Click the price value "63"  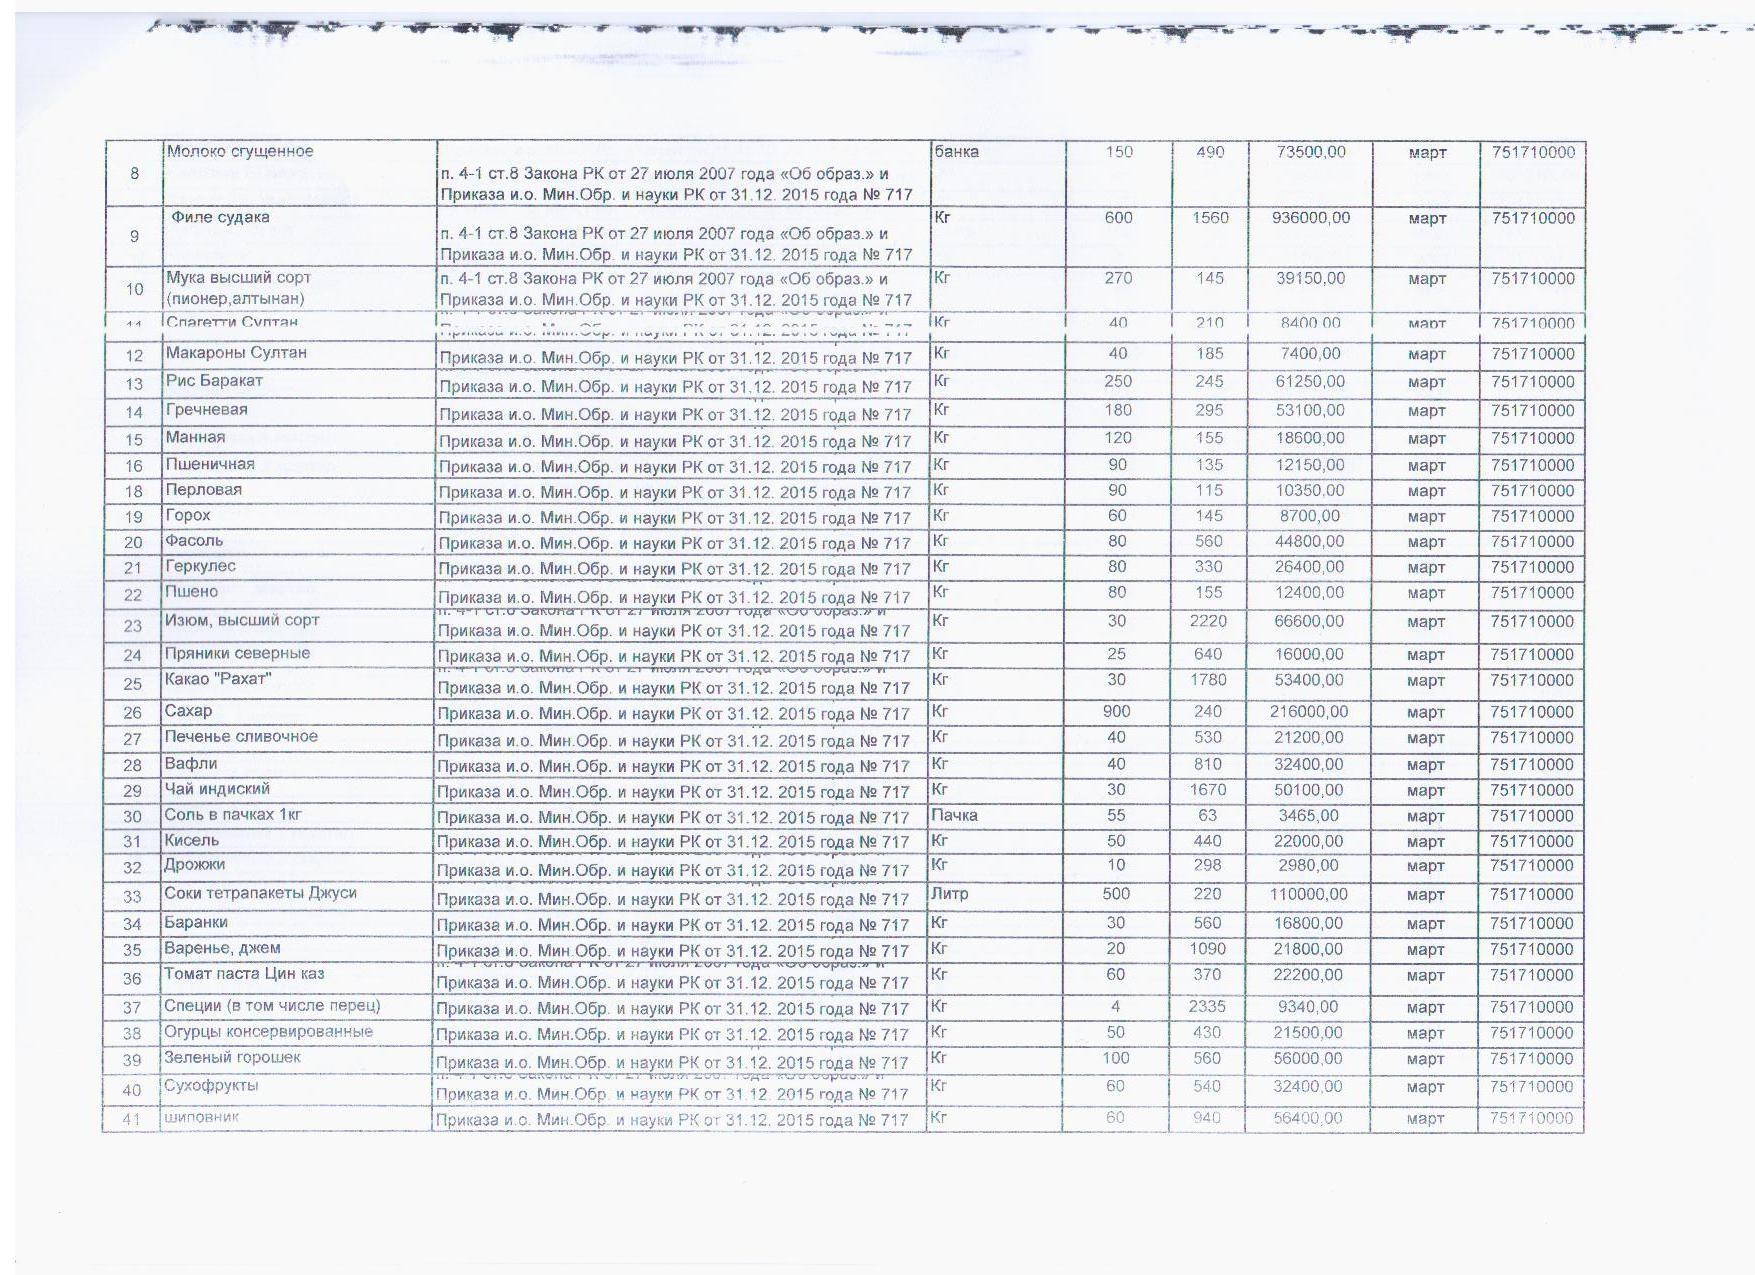tap(1208, 816)
